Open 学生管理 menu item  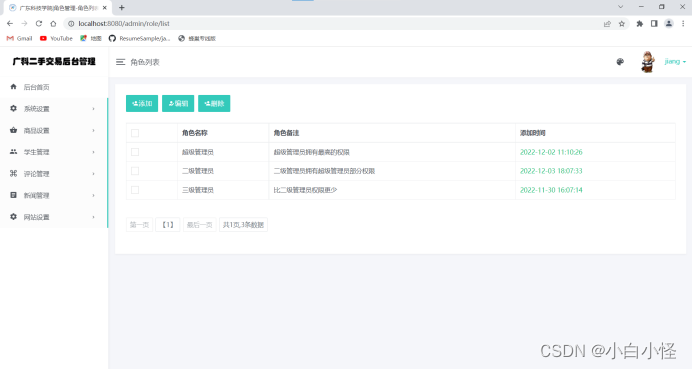pos(54,152)
